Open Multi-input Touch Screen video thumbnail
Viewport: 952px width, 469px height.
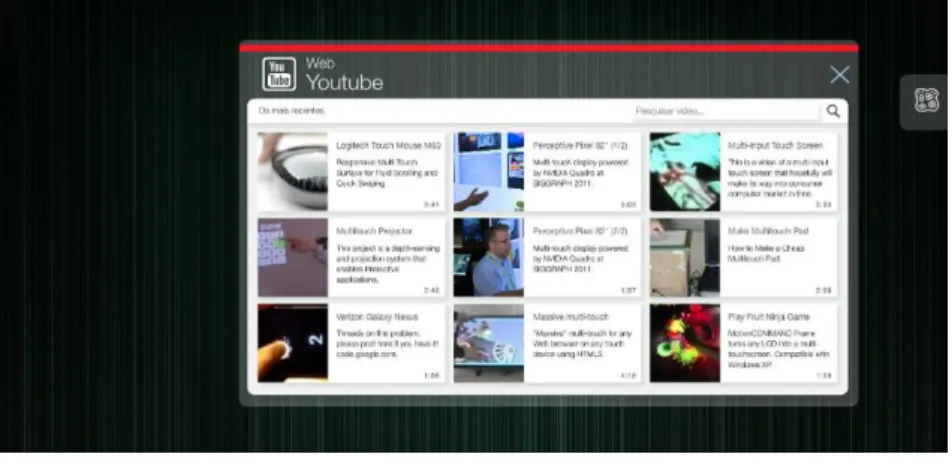685,172
